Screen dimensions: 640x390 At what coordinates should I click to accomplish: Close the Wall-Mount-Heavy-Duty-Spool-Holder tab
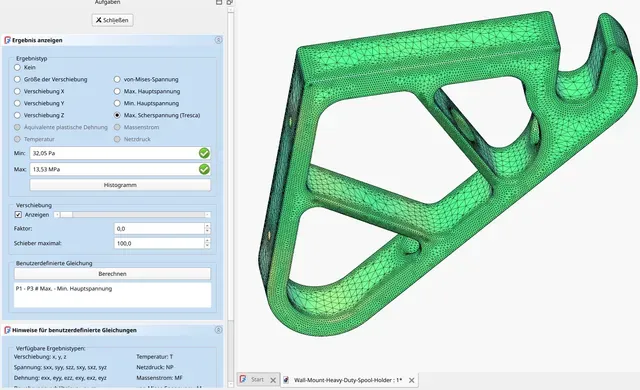pyautogui.click(x=411, y=380)
